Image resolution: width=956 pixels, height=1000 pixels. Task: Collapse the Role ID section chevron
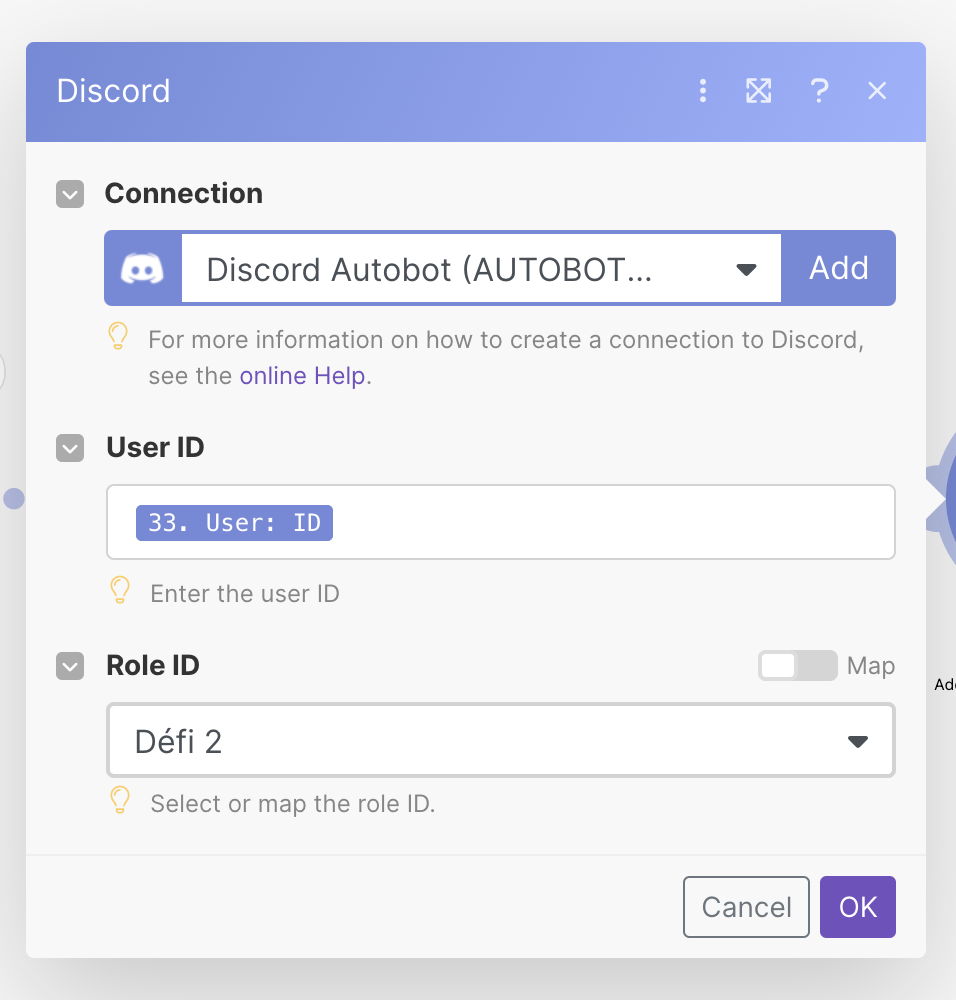pos(70,666)
